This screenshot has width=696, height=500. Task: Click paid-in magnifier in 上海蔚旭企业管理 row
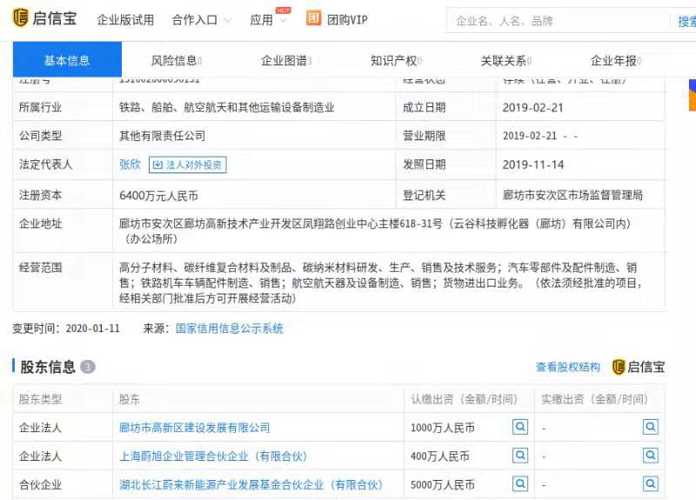[x=650, y=456]
